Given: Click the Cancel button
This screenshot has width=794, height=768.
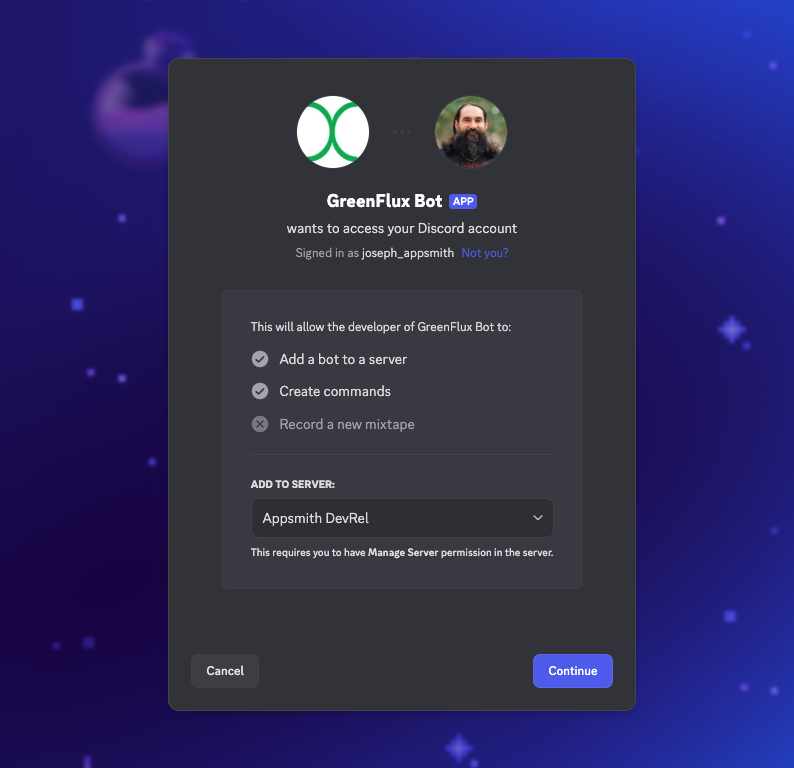Looking at the screenshot, I should click(x=225, y=671).
